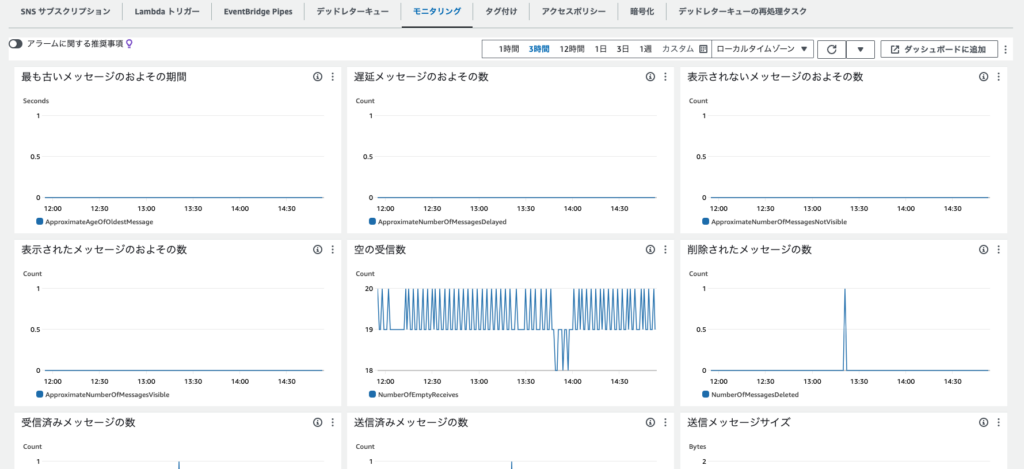
Task: Click ApproximateNumberOfMessagesDelayed legend label
Action: pos(443,222)
